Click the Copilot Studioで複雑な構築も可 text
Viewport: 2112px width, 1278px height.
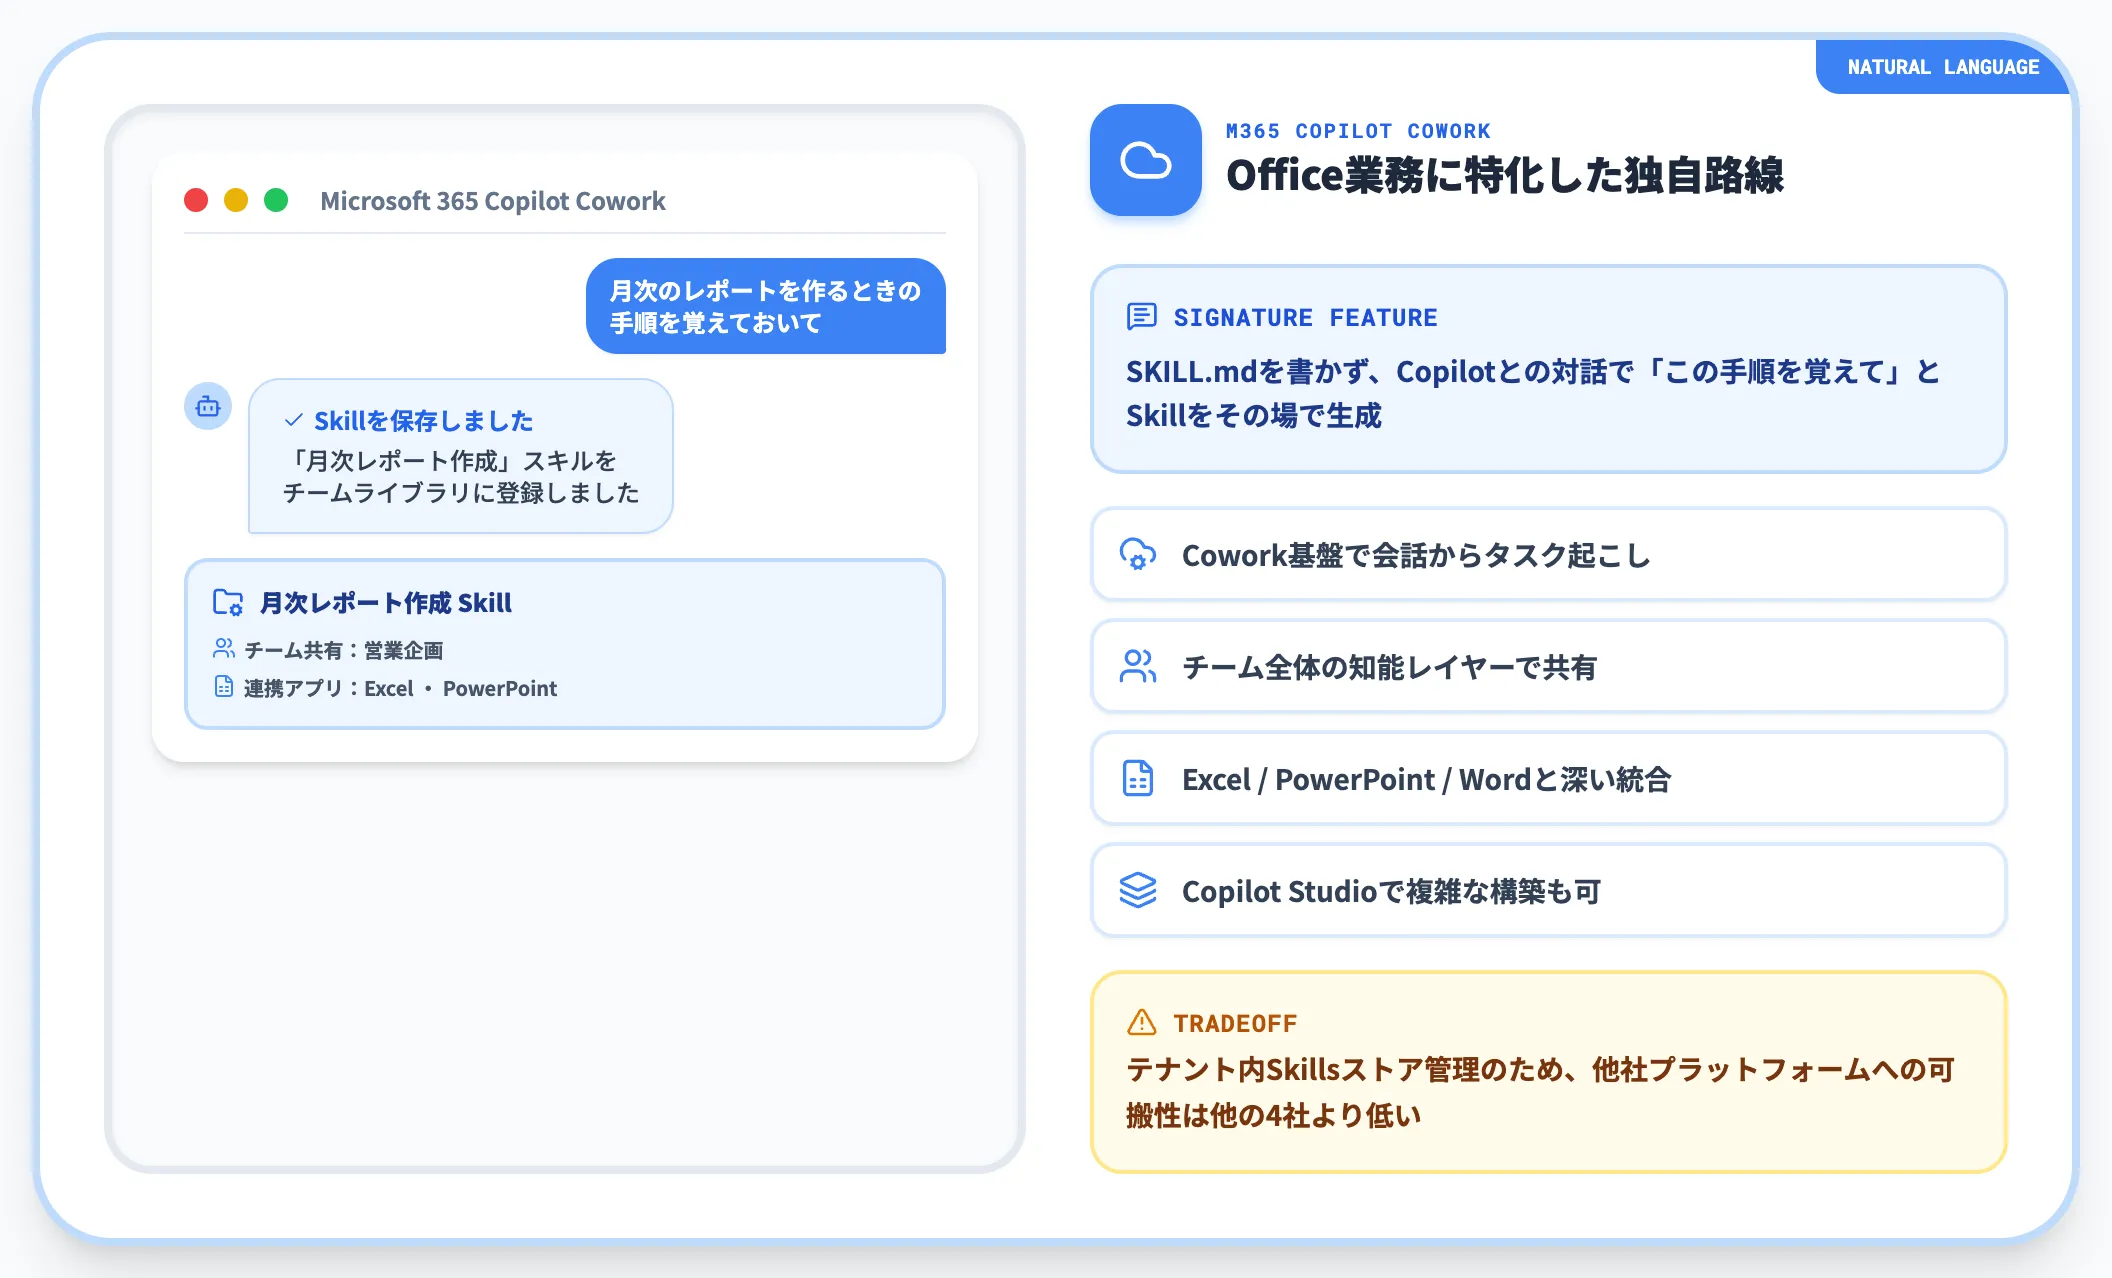(1391, 891)
